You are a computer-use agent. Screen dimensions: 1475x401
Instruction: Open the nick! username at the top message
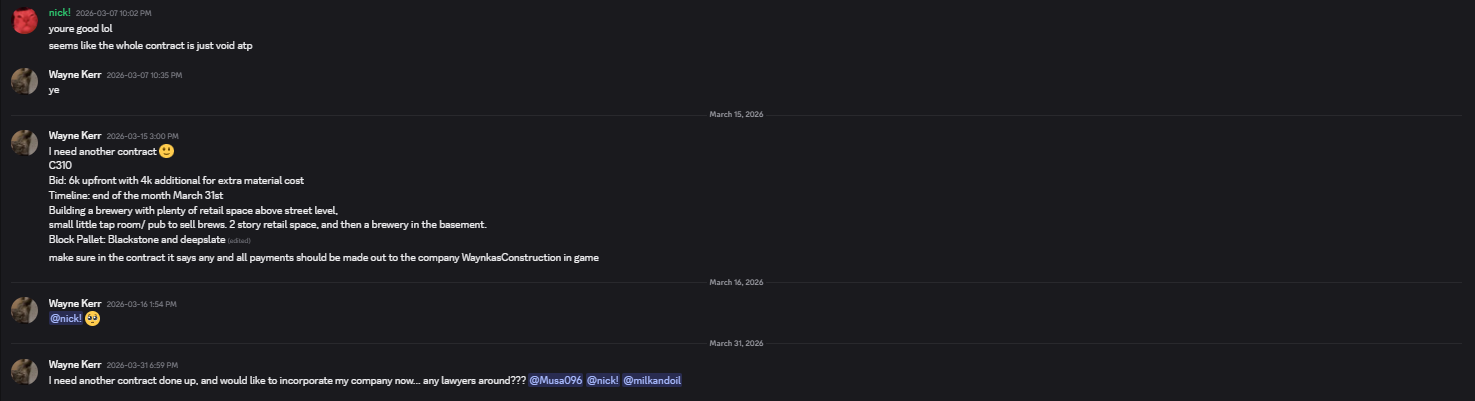click(x=60, y=13)
